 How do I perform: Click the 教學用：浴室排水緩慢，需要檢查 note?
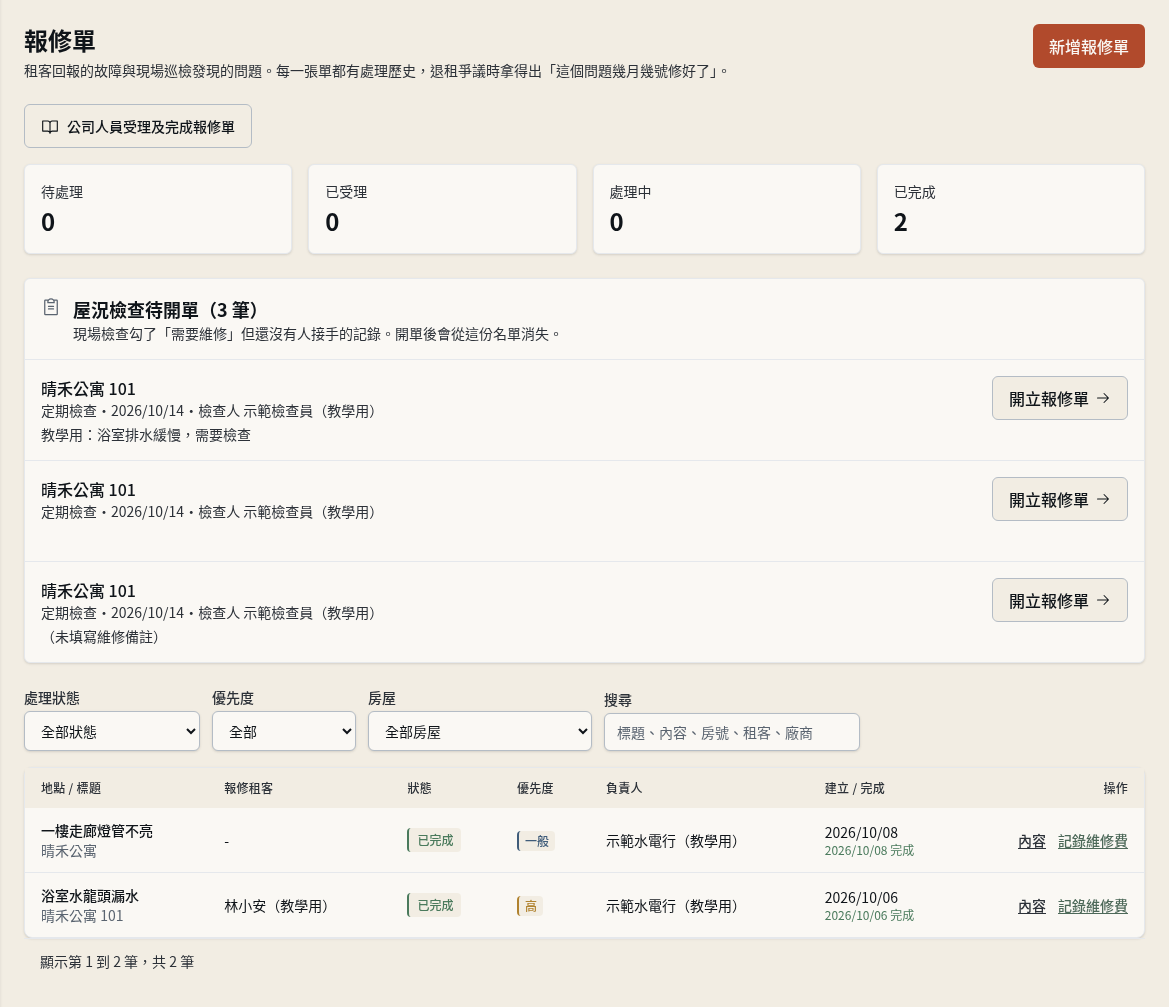pyautogui.click(x=145, y=435)
